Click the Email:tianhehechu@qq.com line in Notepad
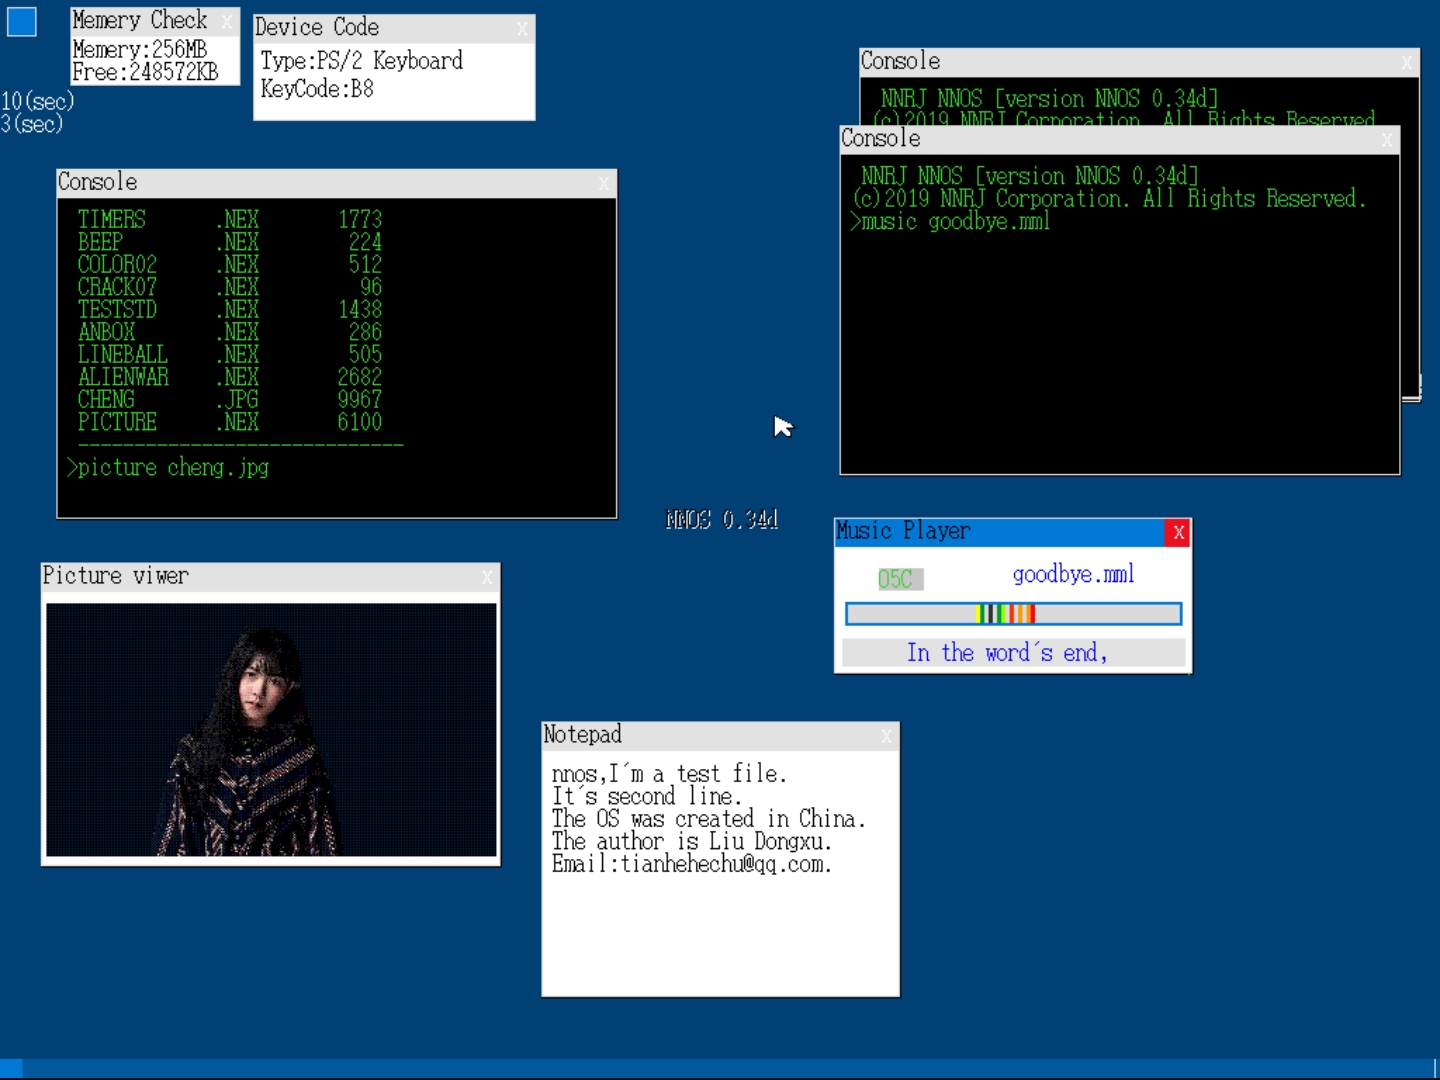This screenshot has height=1080, width=1440. (x=691, y=864)
